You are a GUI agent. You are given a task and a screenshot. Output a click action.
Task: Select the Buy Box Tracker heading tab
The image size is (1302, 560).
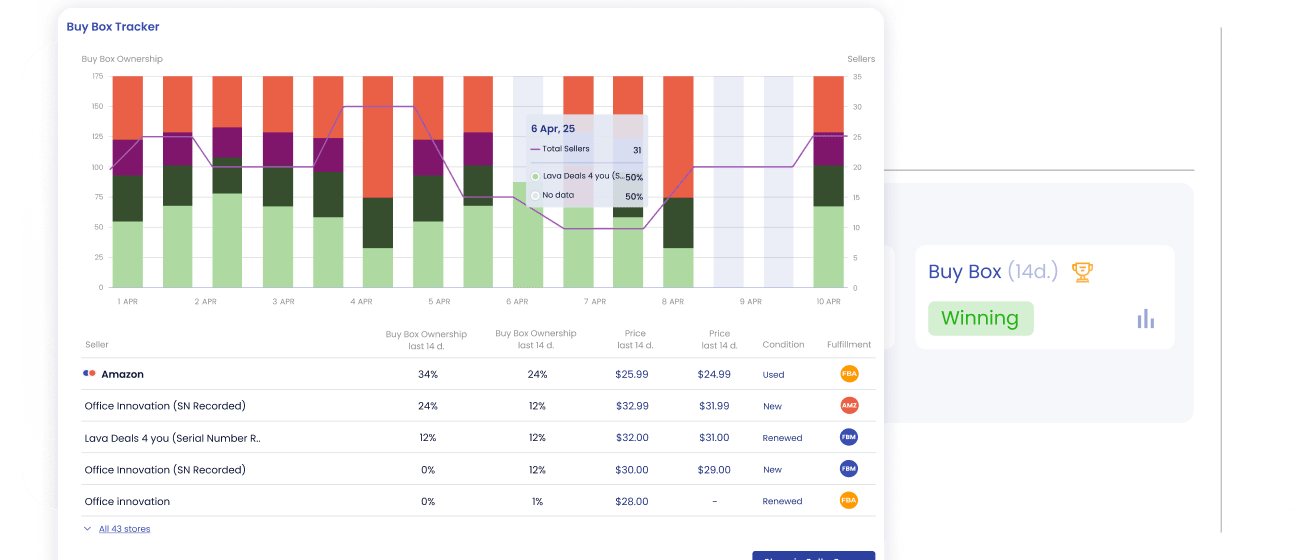[113, 27]
